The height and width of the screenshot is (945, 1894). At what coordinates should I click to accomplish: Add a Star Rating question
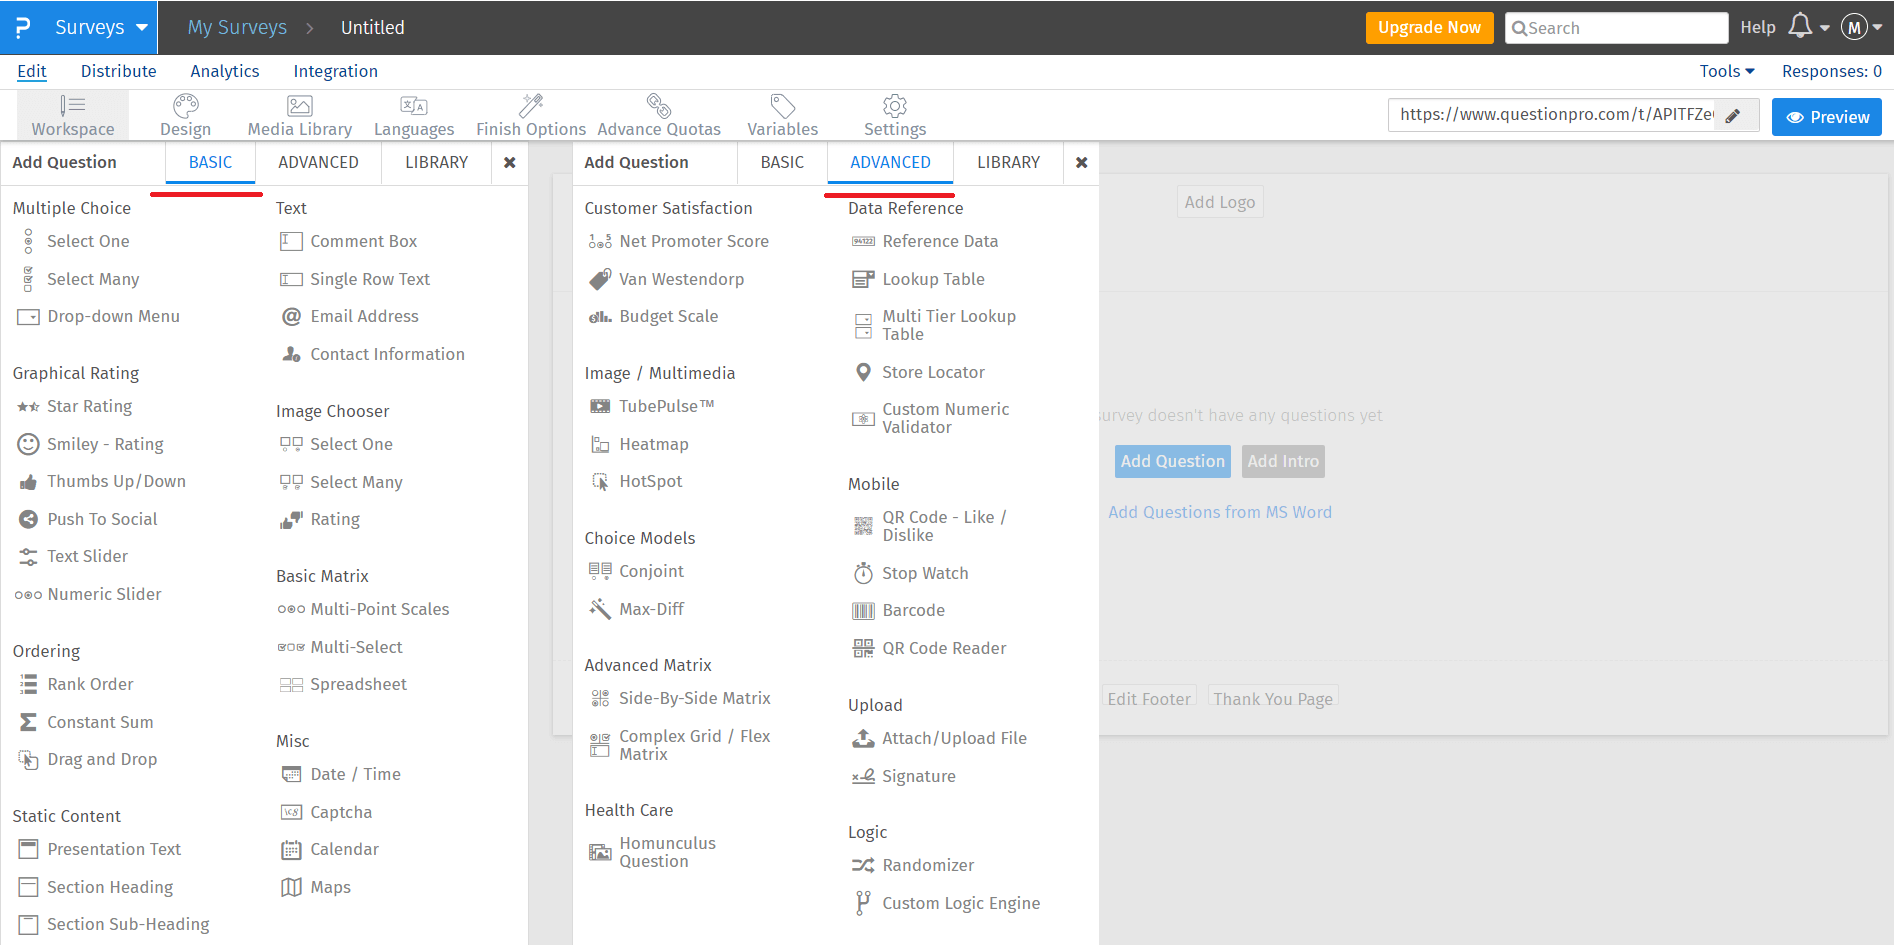click(89, 406)
